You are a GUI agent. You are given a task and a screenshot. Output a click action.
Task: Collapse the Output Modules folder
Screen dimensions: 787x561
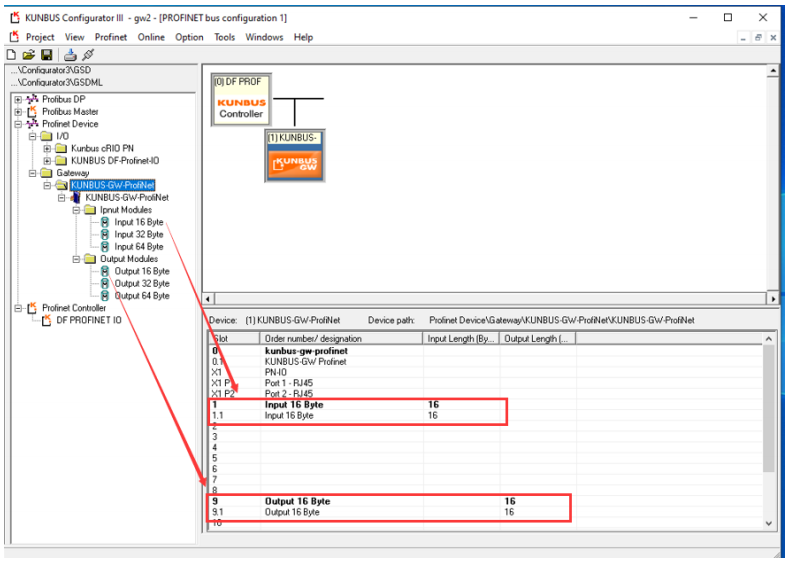pyautogui.click(x=76, y=259)
